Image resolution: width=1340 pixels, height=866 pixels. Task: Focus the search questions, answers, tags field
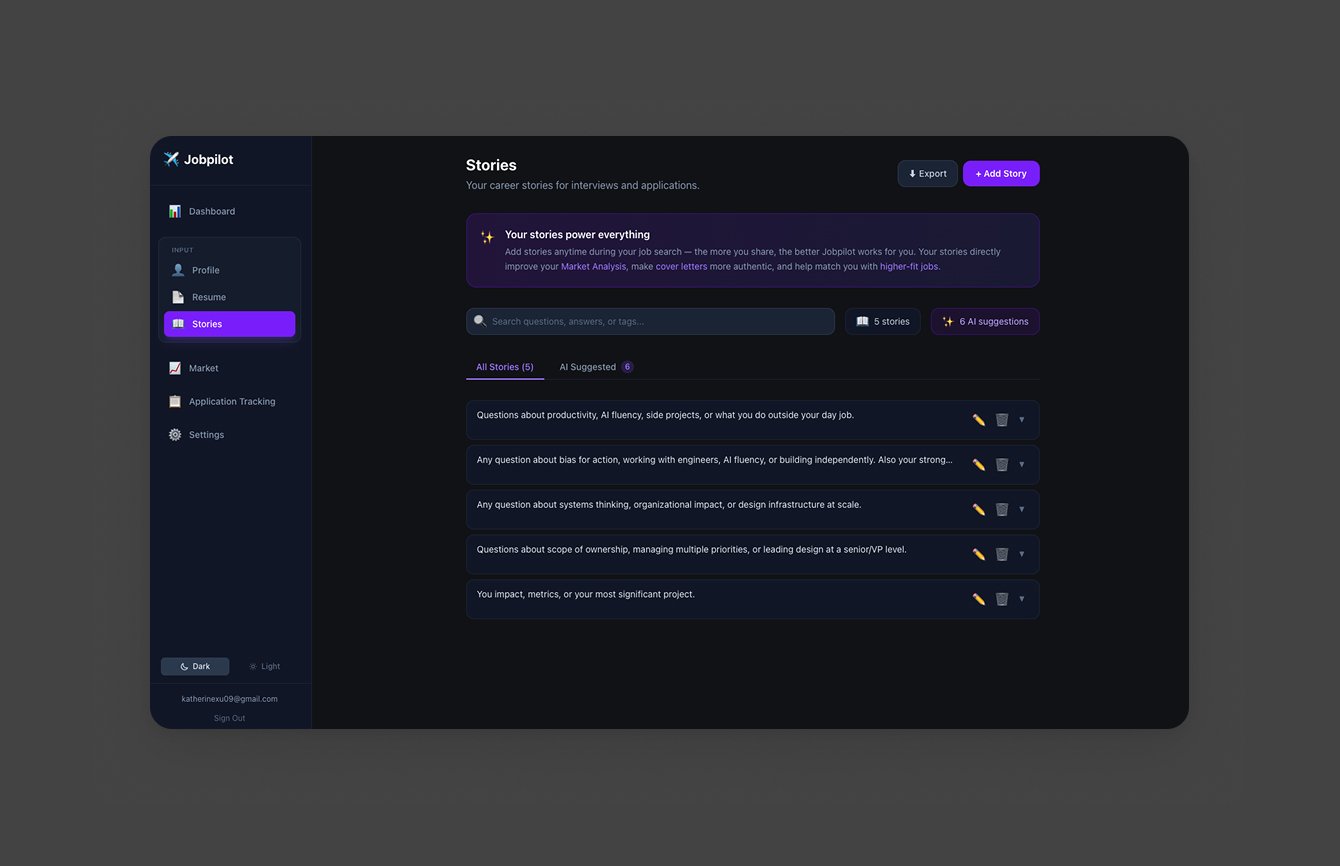click(x=650, y=321)
